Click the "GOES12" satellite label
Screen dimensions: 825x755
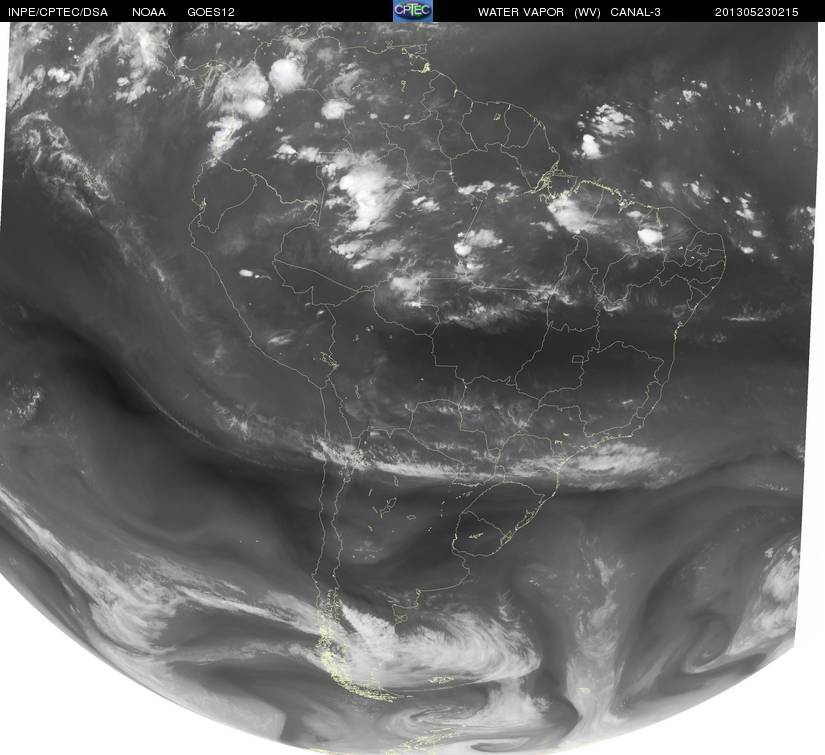pos(211,12)
